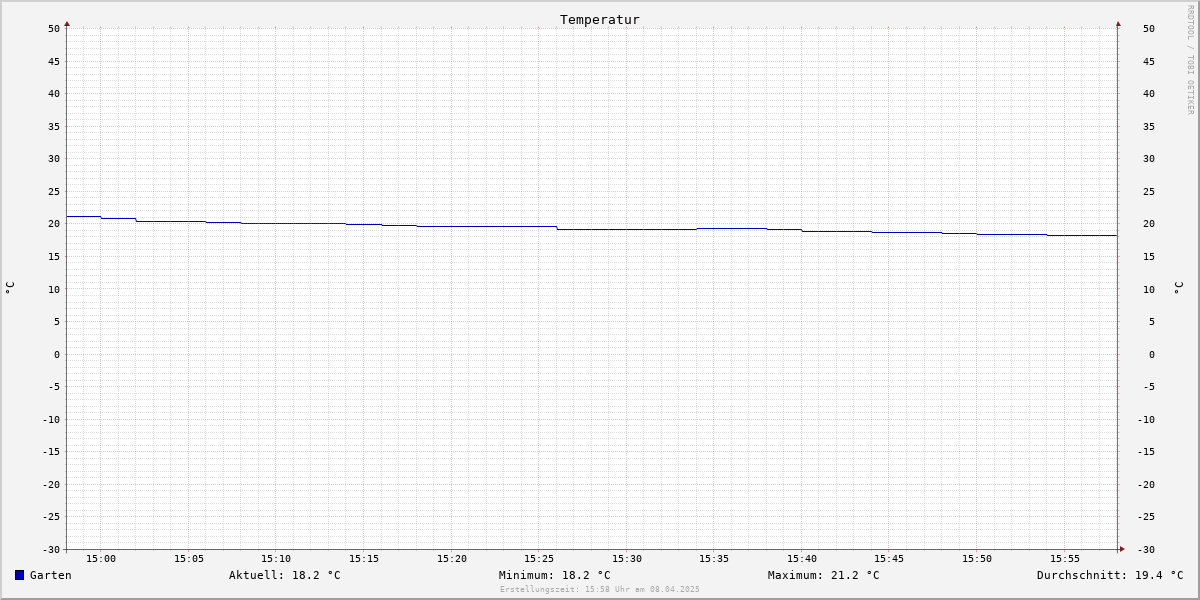The height and width of the screenshot is (600, 1200).
Task: Click the 10 label on the left axis
Action: pyautogui.click(x=54, y=289)
